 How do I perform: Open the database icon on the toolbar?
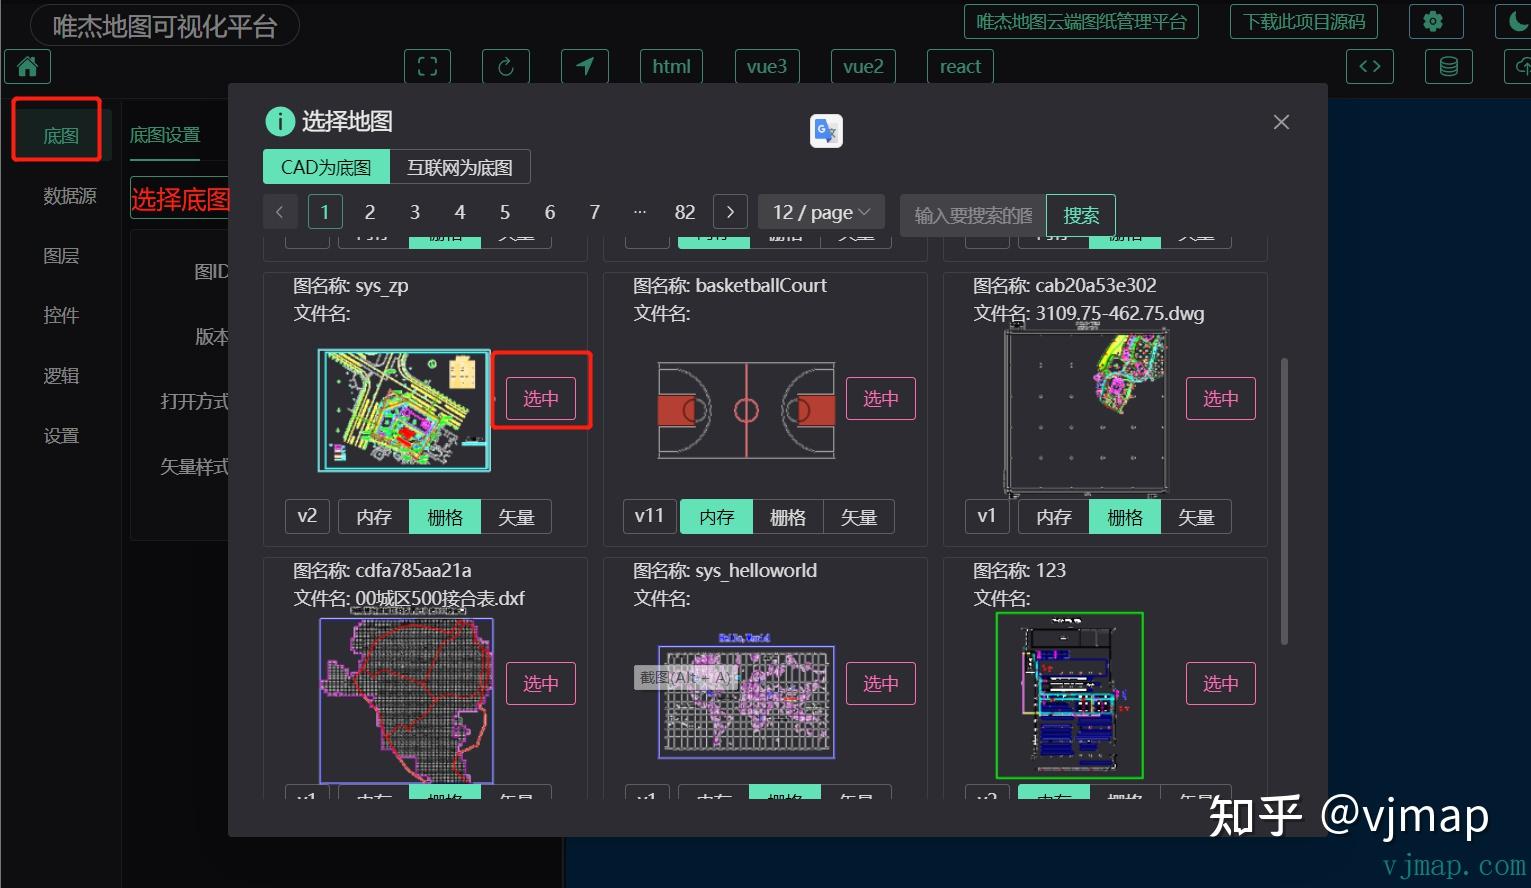pos(1448,67)
